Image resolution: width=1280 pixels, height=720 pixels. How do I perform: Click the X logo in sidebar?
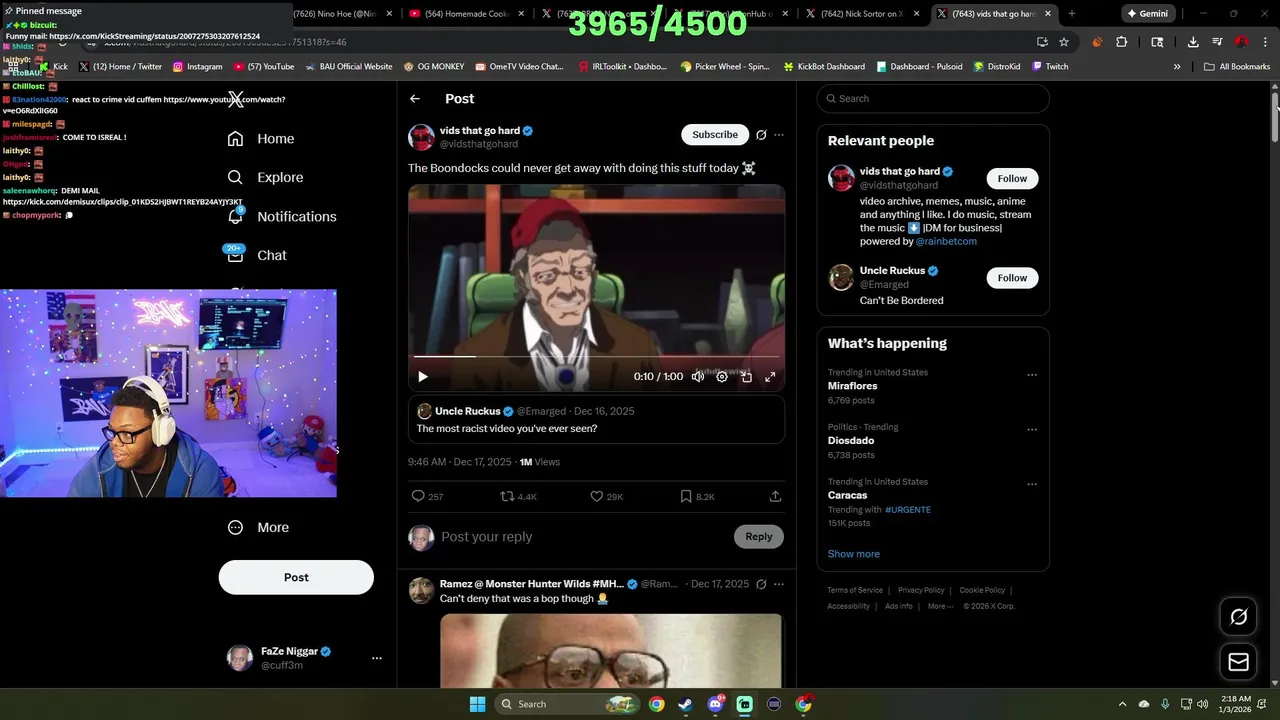(235, 99)
